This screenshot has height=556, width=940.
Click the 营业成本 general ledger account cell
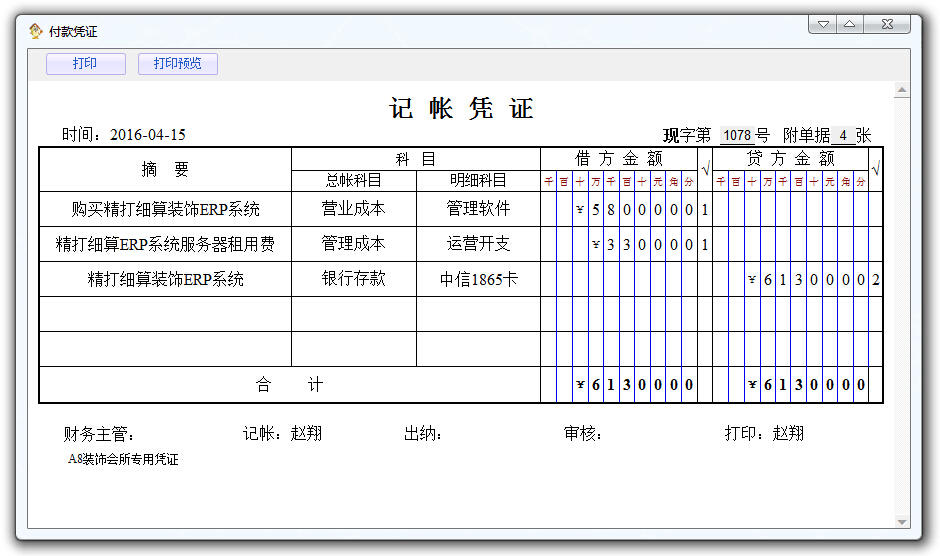pyautogui.click(x=353, y=209)
